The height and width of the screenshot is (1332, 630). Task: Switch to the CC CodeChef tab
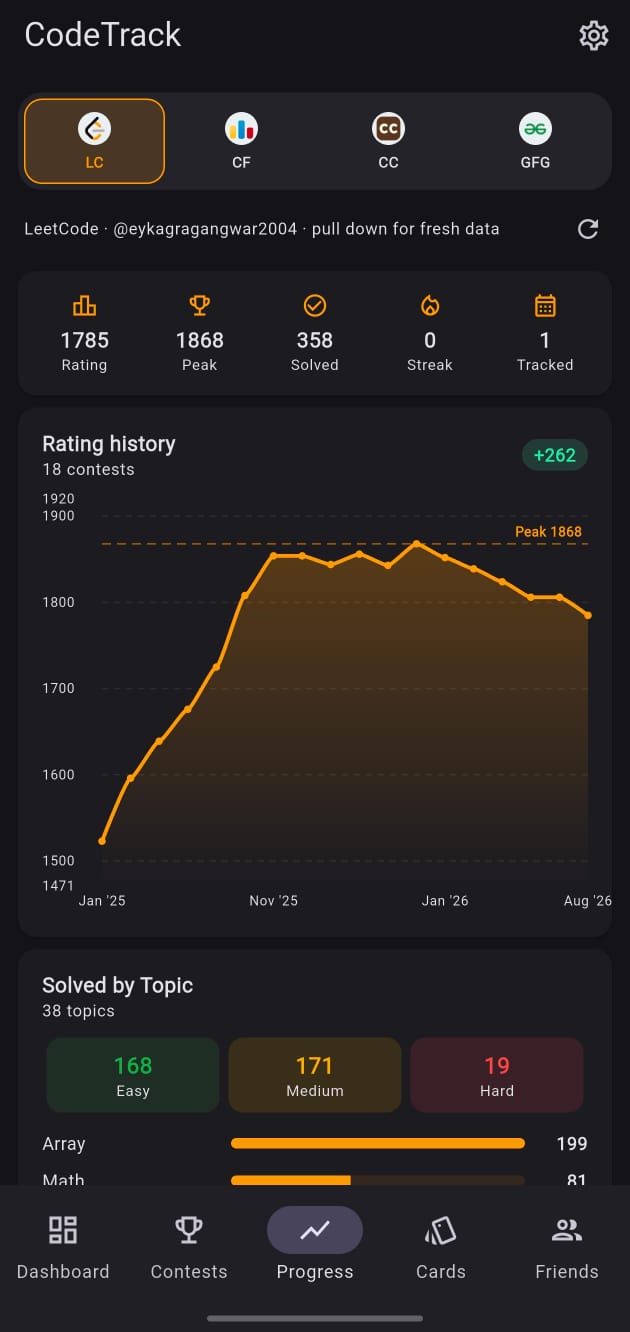[x=388, y=141]
